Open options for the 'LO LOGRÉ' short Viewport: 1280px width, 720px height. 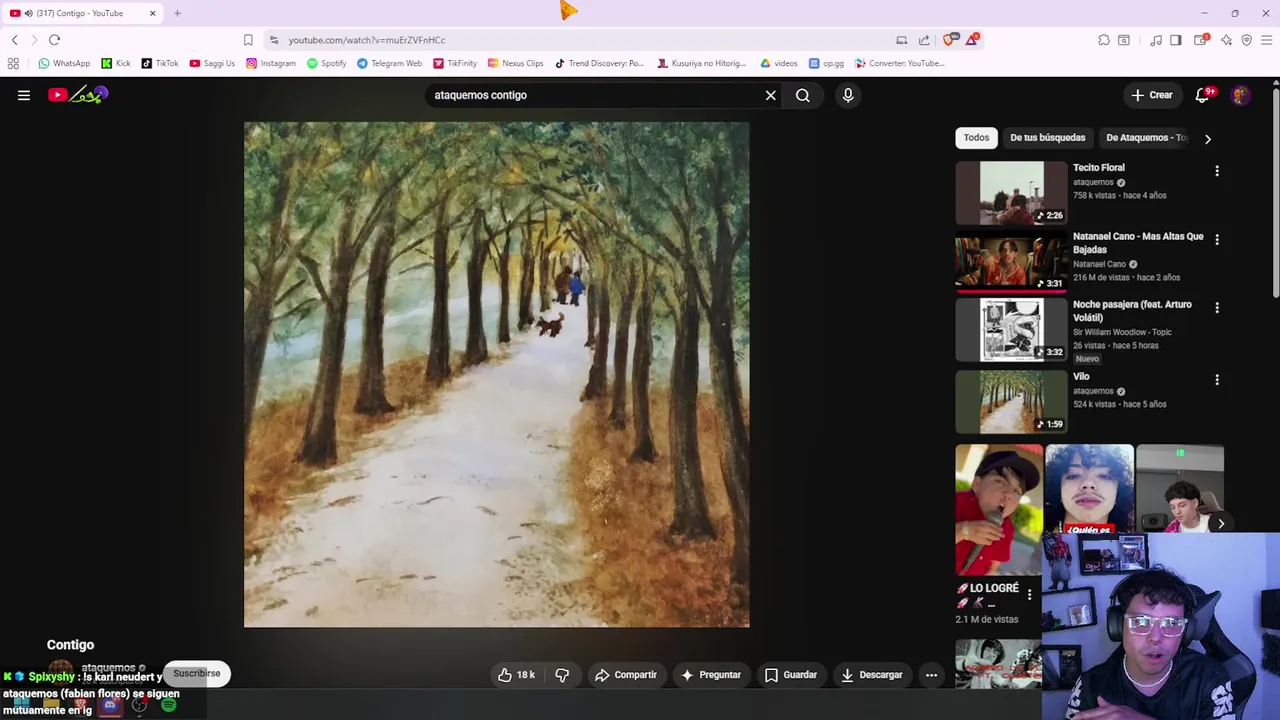click(1029, 595)
